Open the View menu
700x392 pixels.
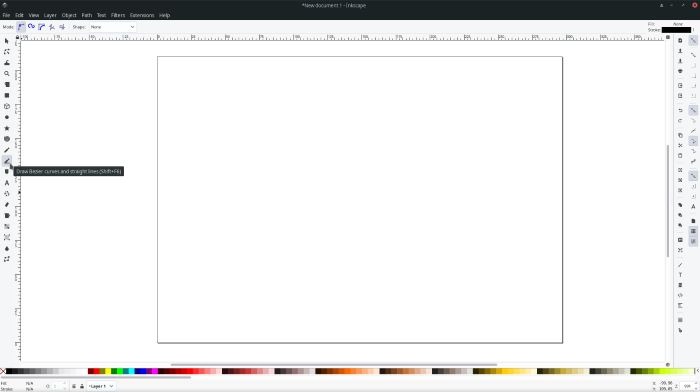(33, 15)
